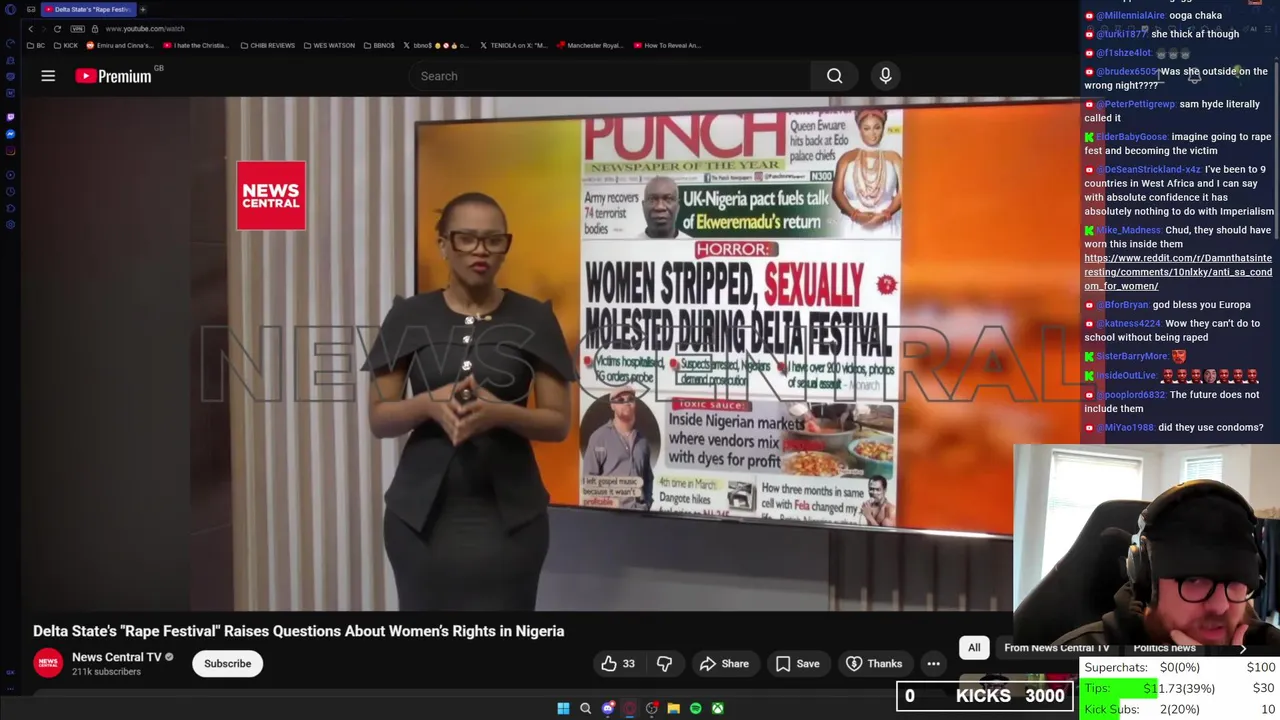Open a new browser tab
The height and width of the screenshot is (720, 1280).
coord(143,9)
